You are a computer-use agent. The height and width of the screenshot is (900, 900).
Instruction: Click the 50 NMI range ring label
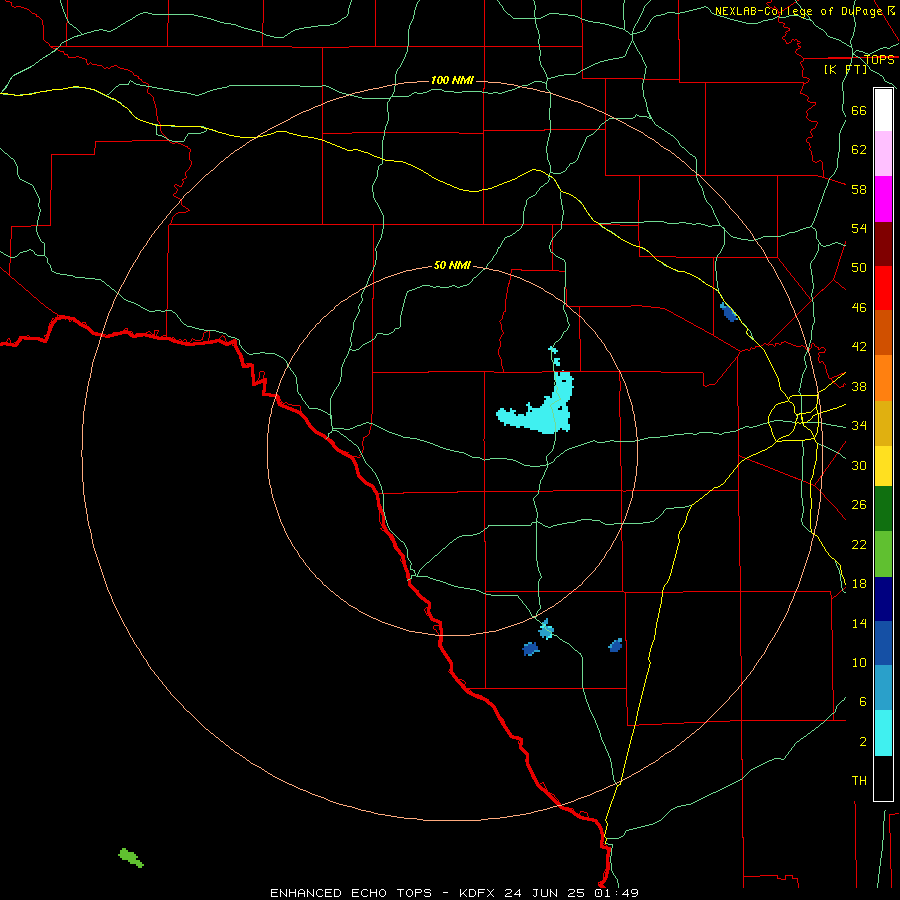coord(452,265)
